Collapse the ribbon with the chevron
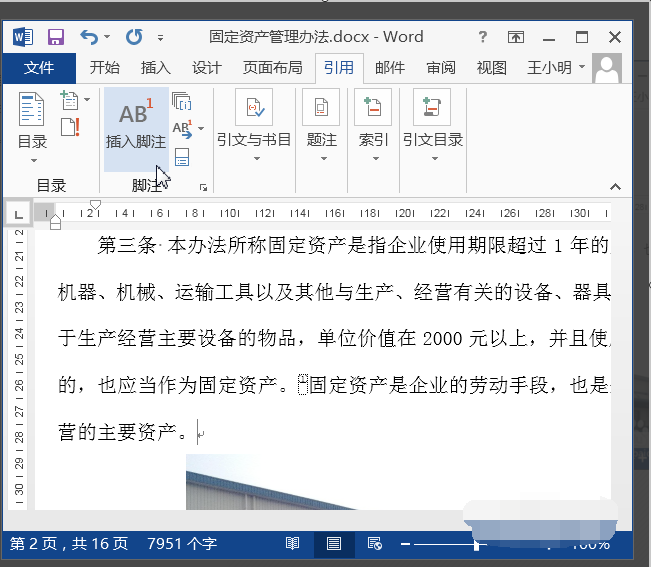This screenshot has height=567, width=651. [615, 187]
